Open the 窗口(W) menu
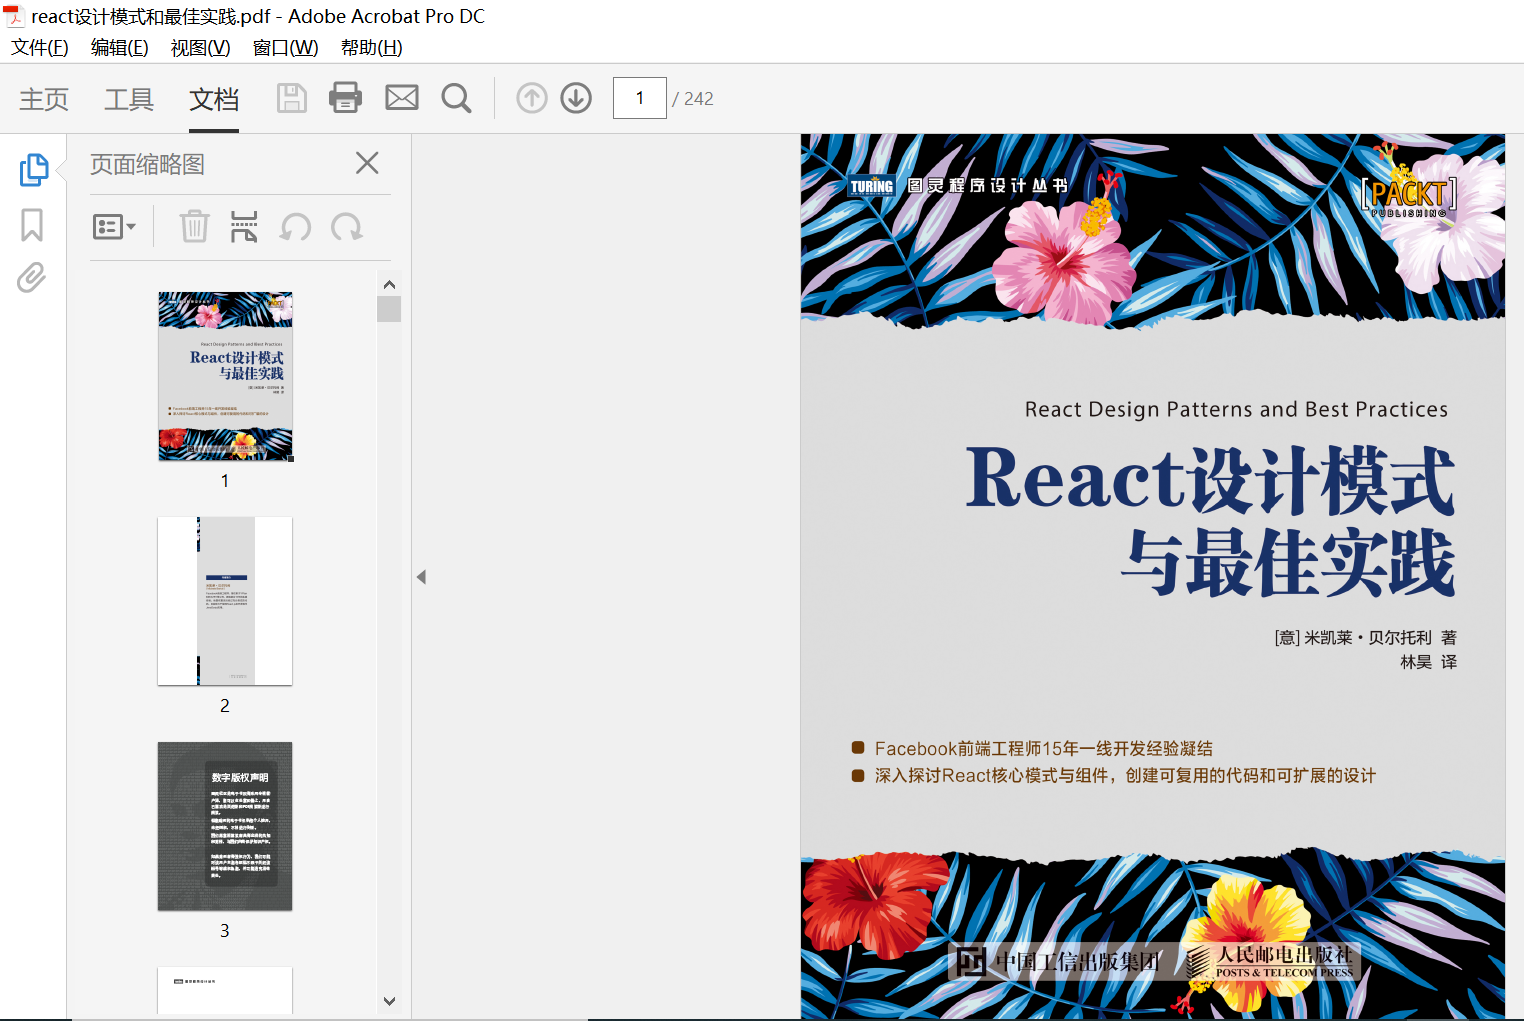Screen dimensions: 1524x1021 pos(285,48)
